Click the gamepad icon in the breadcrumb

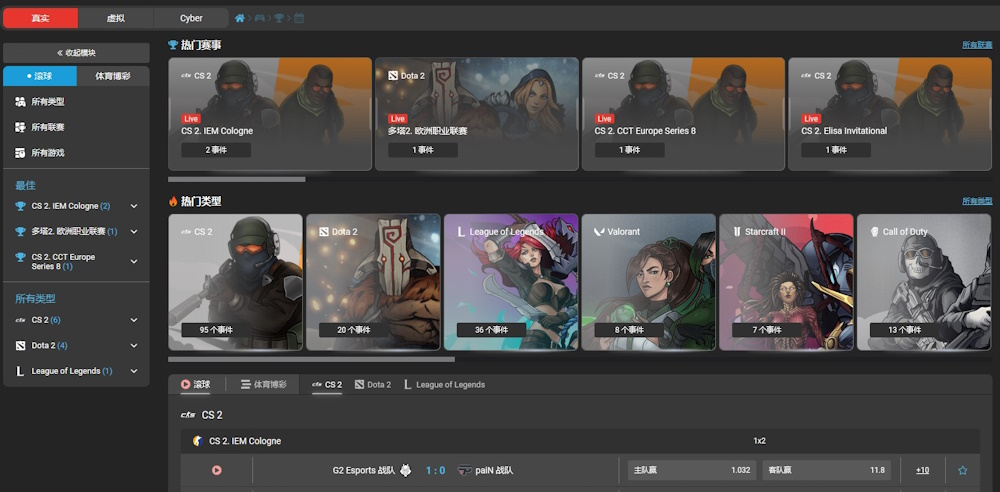tap(260, 18)
